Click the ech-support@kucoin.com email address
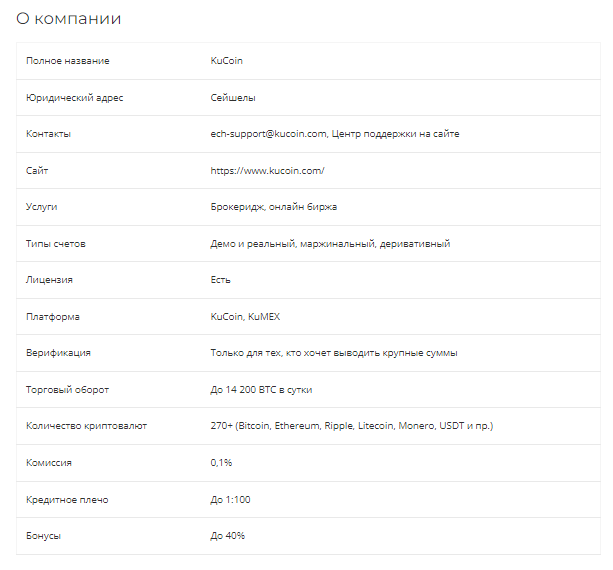Screen dimensions: 613x570 point(269,134)
